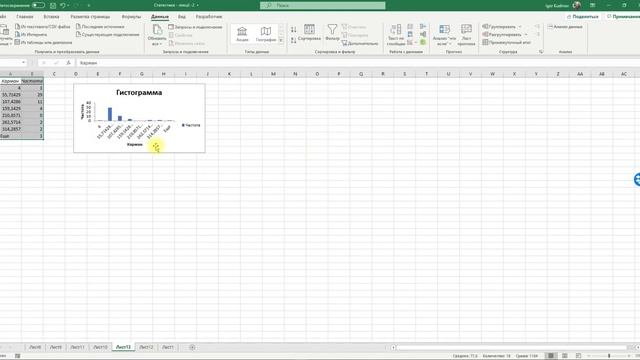Screen dimensions: 640x360
Task: Open the Undo history dropdown arrow
Action: coord(69,5)
